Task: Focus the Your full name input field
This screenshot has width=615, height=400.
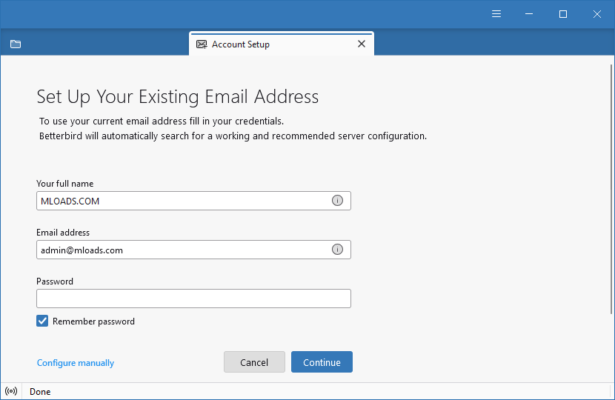Action: (x=180, y=200)
